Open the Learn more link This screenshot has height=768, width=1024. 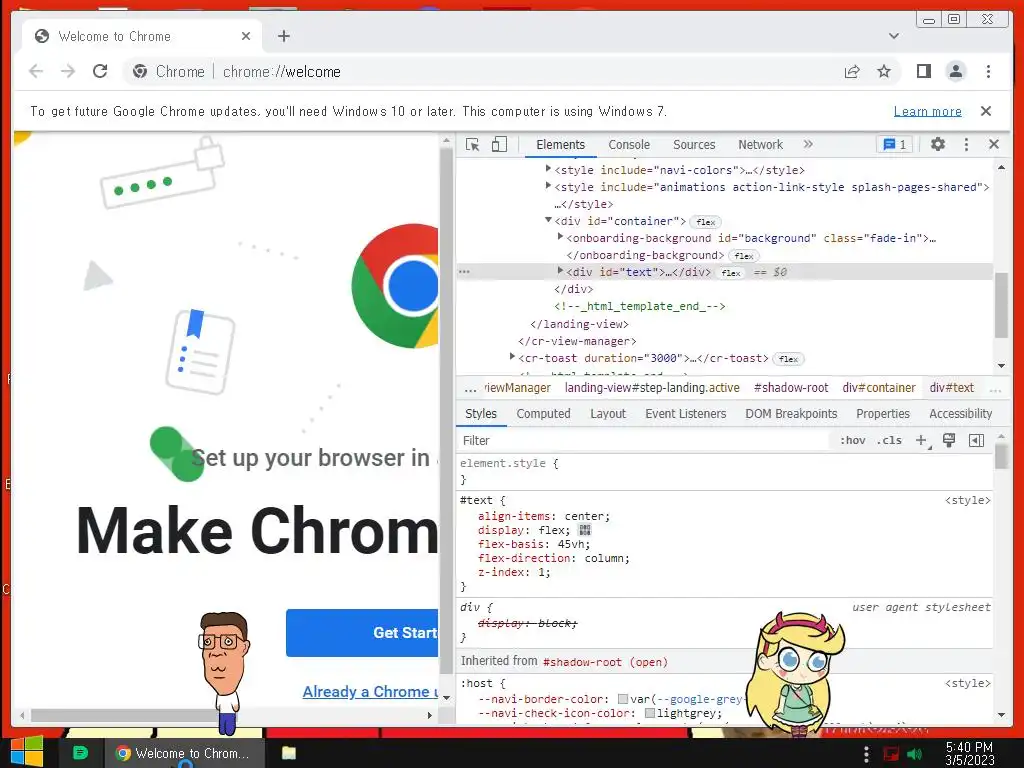pos(927,111)
